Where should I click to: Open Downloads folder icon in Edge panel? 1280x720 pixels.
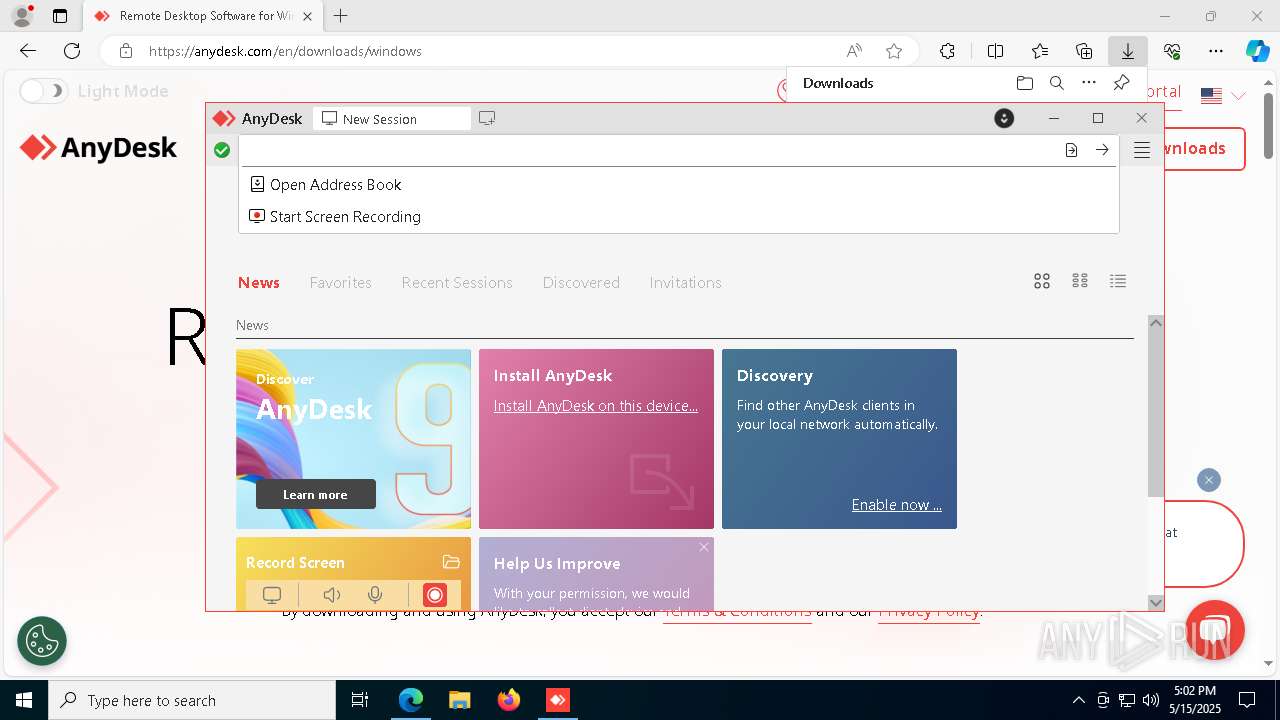(1024, 83)
